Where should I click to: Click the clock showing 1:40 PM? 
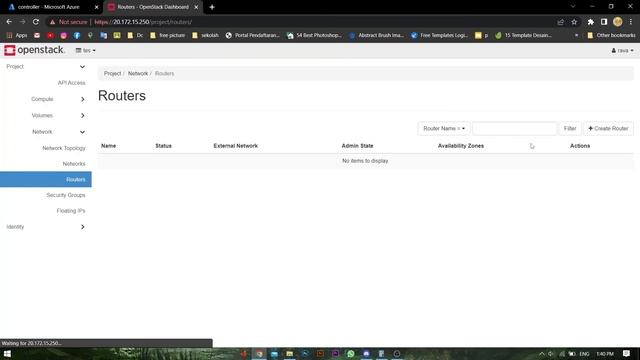tap(605, 354)
